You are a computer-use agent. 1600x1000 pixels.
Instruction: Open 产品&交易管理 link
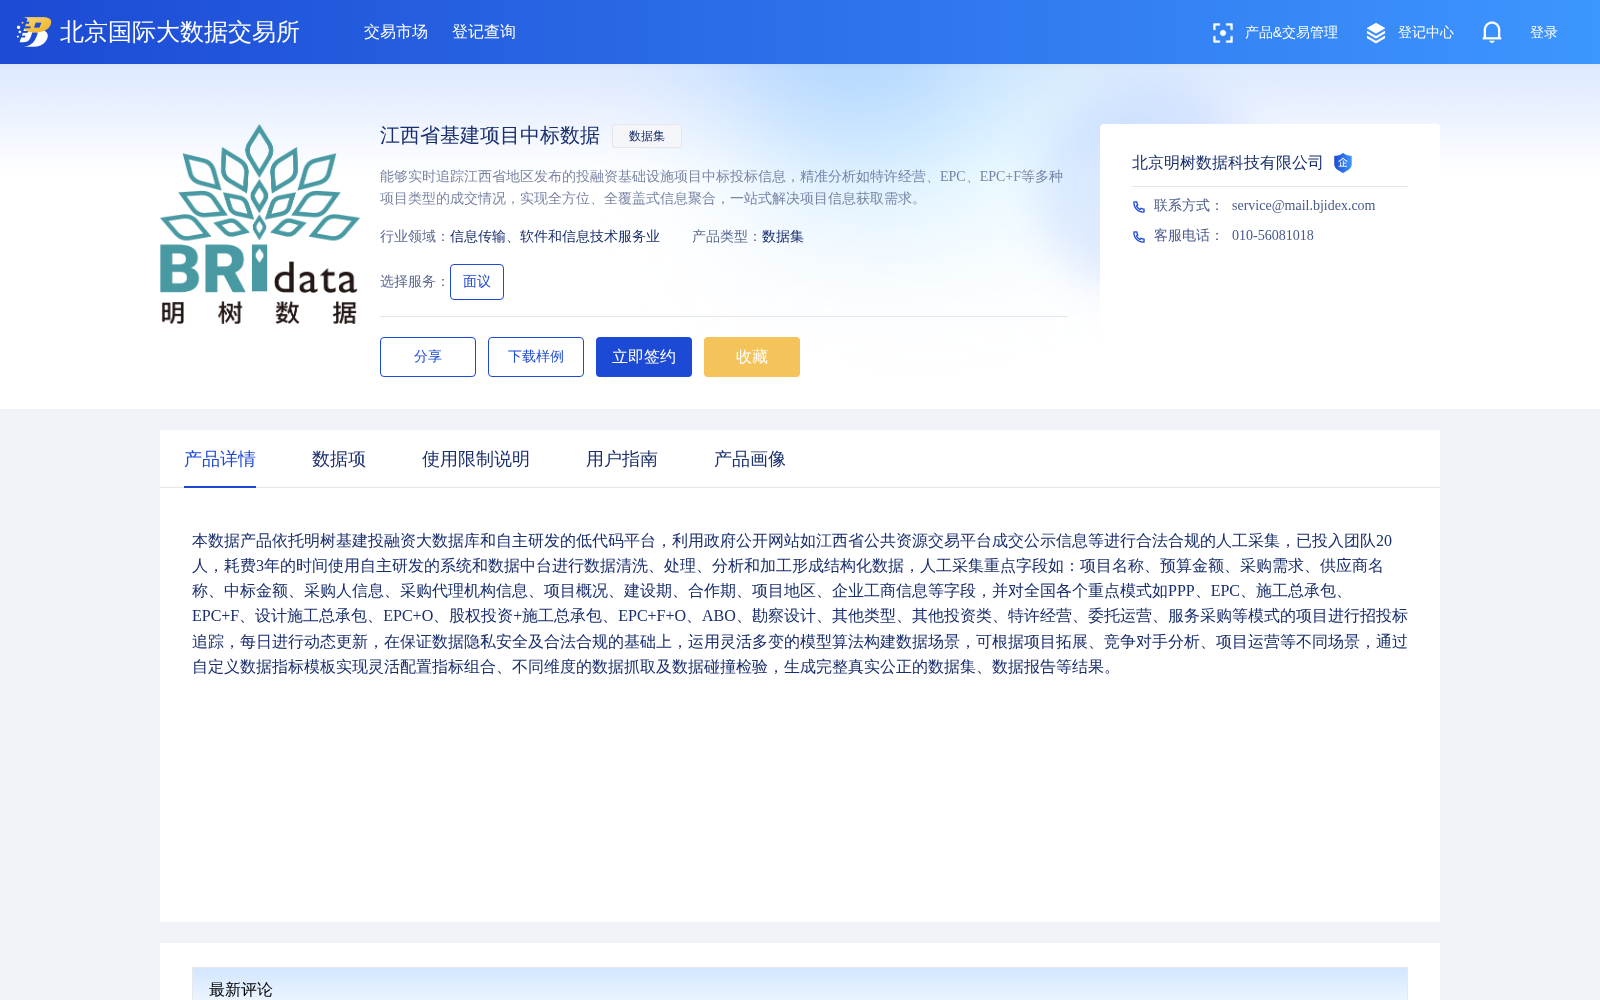(1291, 33)
